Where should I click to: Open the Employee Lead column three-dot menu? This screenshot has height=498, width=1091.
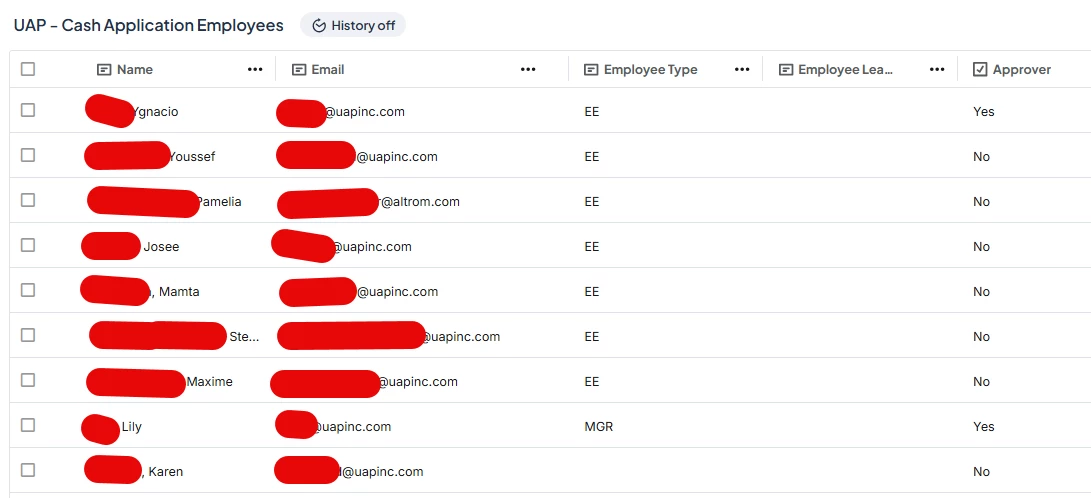(937, 70)
